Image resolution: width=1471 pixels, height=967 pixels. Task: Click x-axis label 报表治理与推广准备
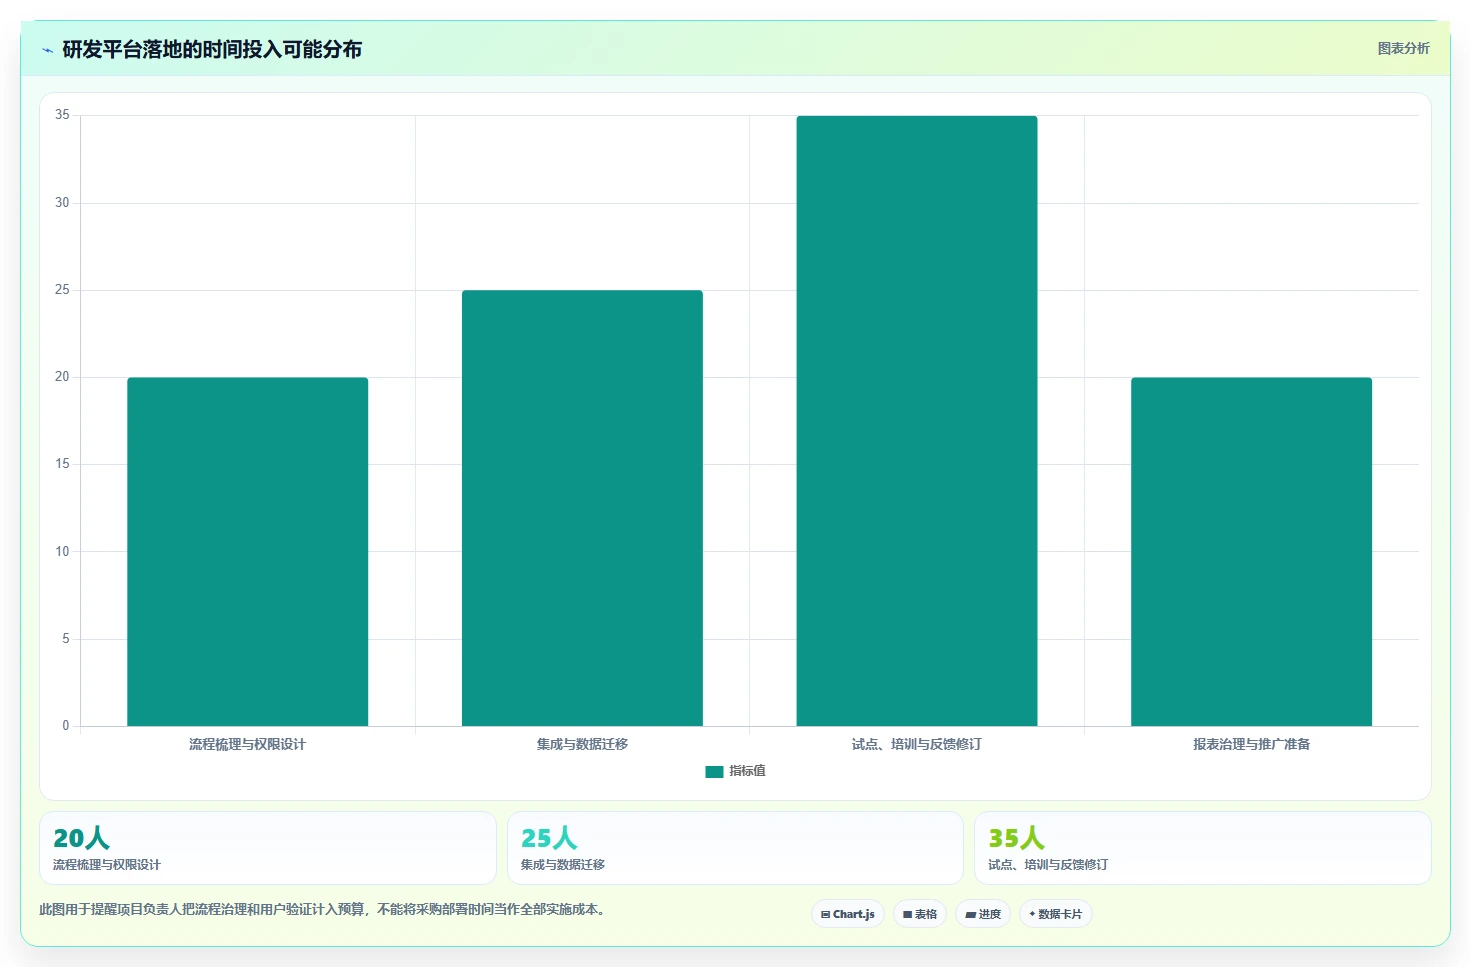[x=1251, y=744]
